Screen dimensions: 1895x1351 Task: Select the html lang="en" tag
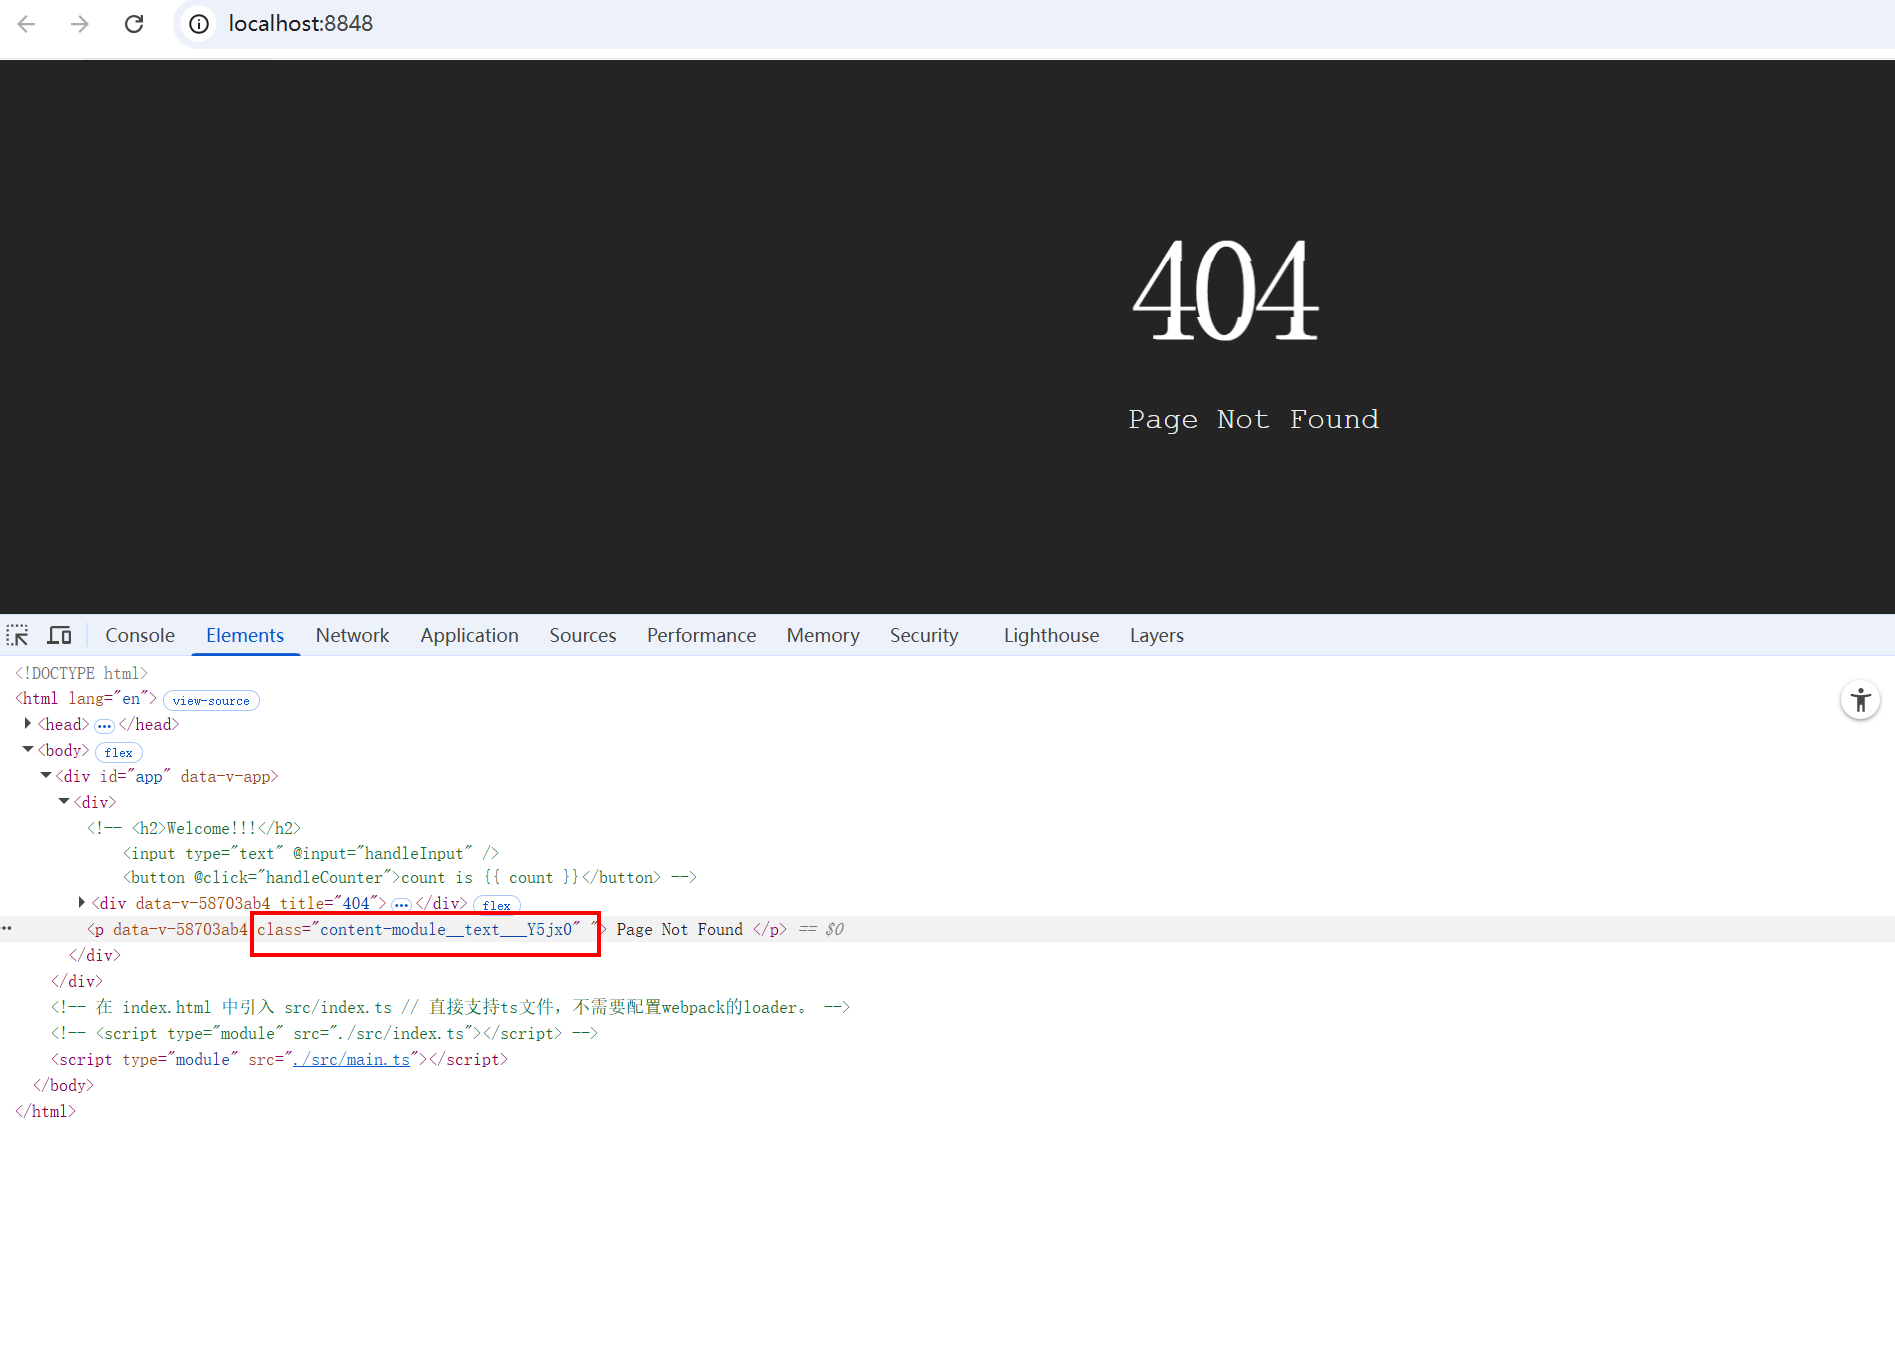(86, 698)
